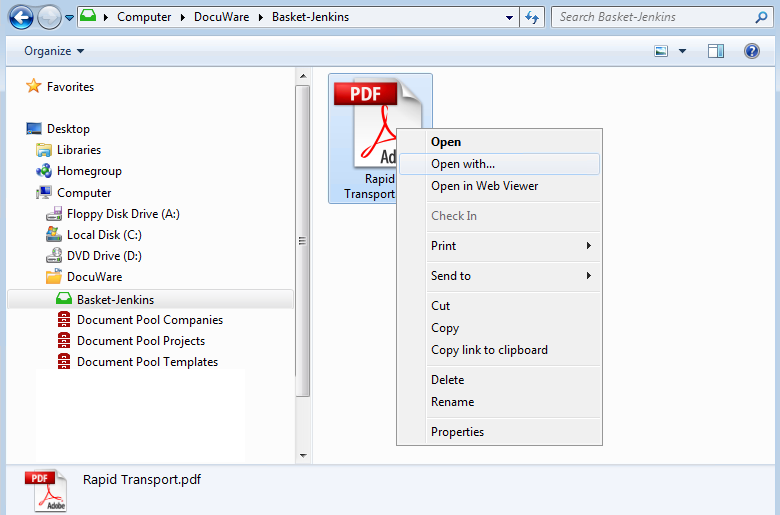Click the Favorites star icon

[33, 86]
